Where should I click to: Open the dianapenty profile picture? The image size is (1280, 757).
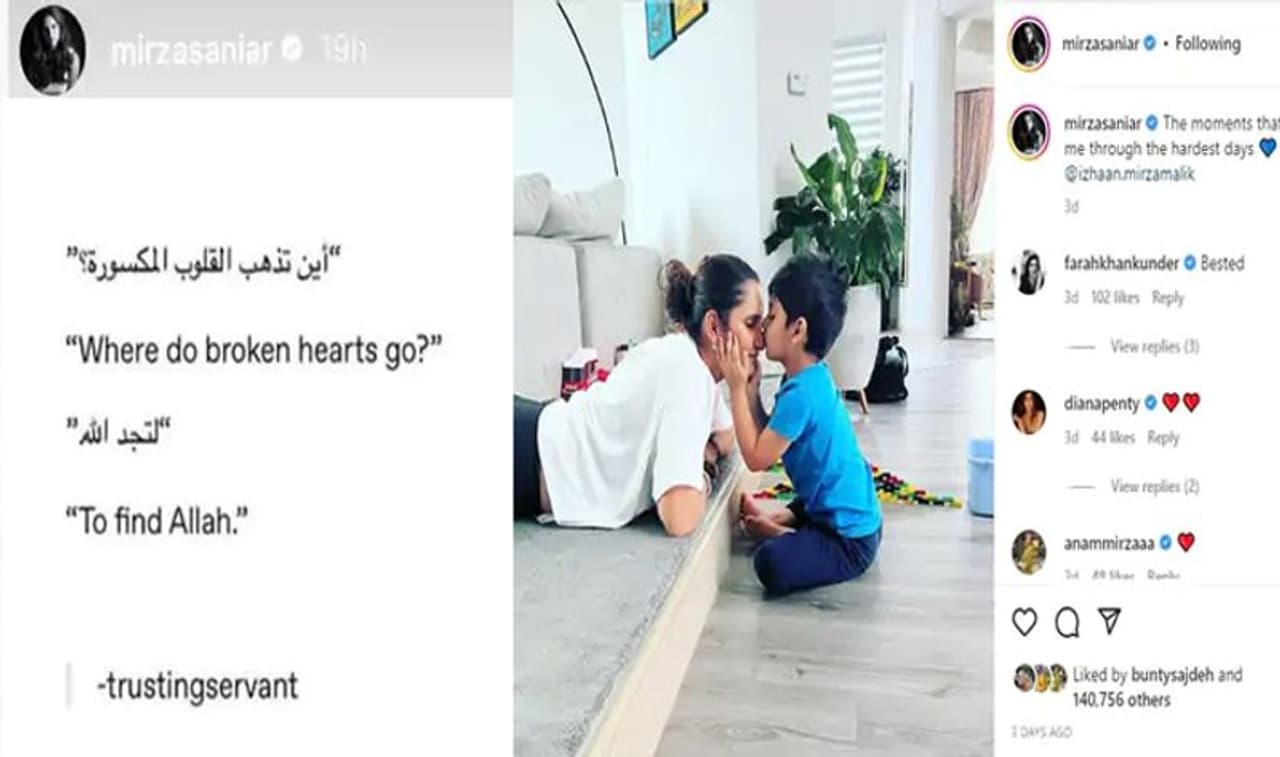[1028, 411]
